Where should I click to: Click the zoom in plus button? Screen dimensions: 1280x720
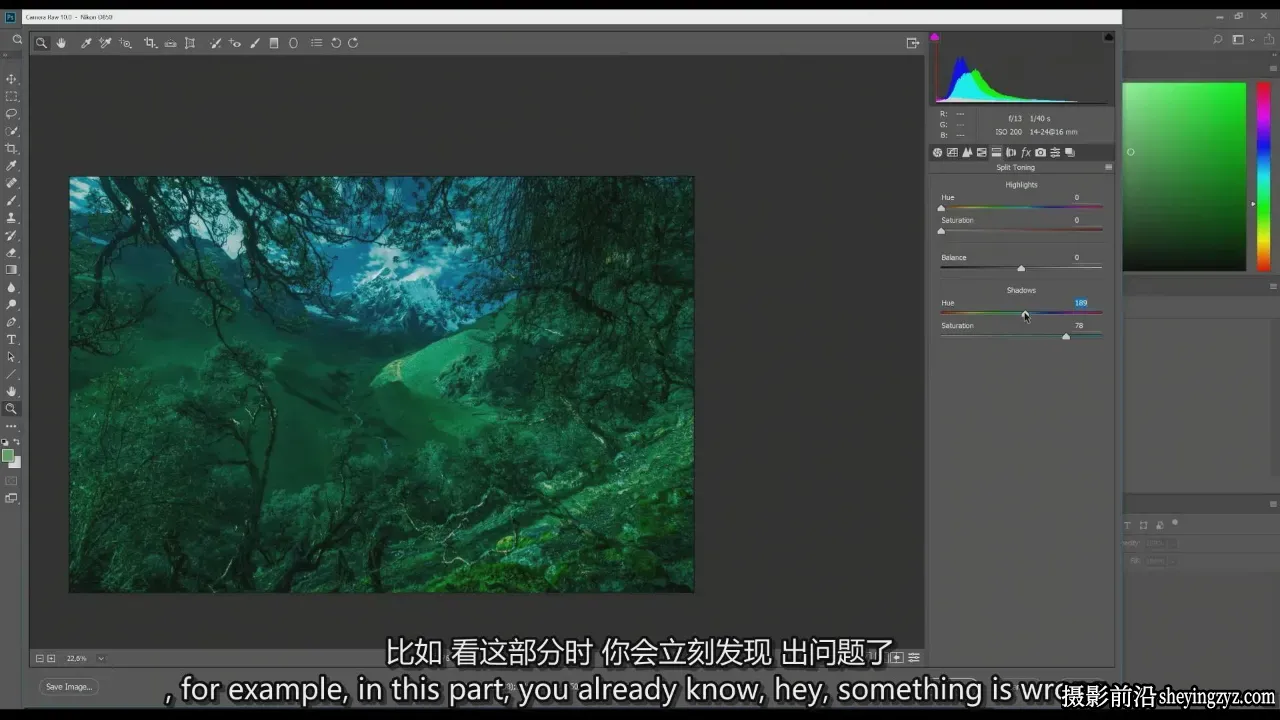pos(51,659)
